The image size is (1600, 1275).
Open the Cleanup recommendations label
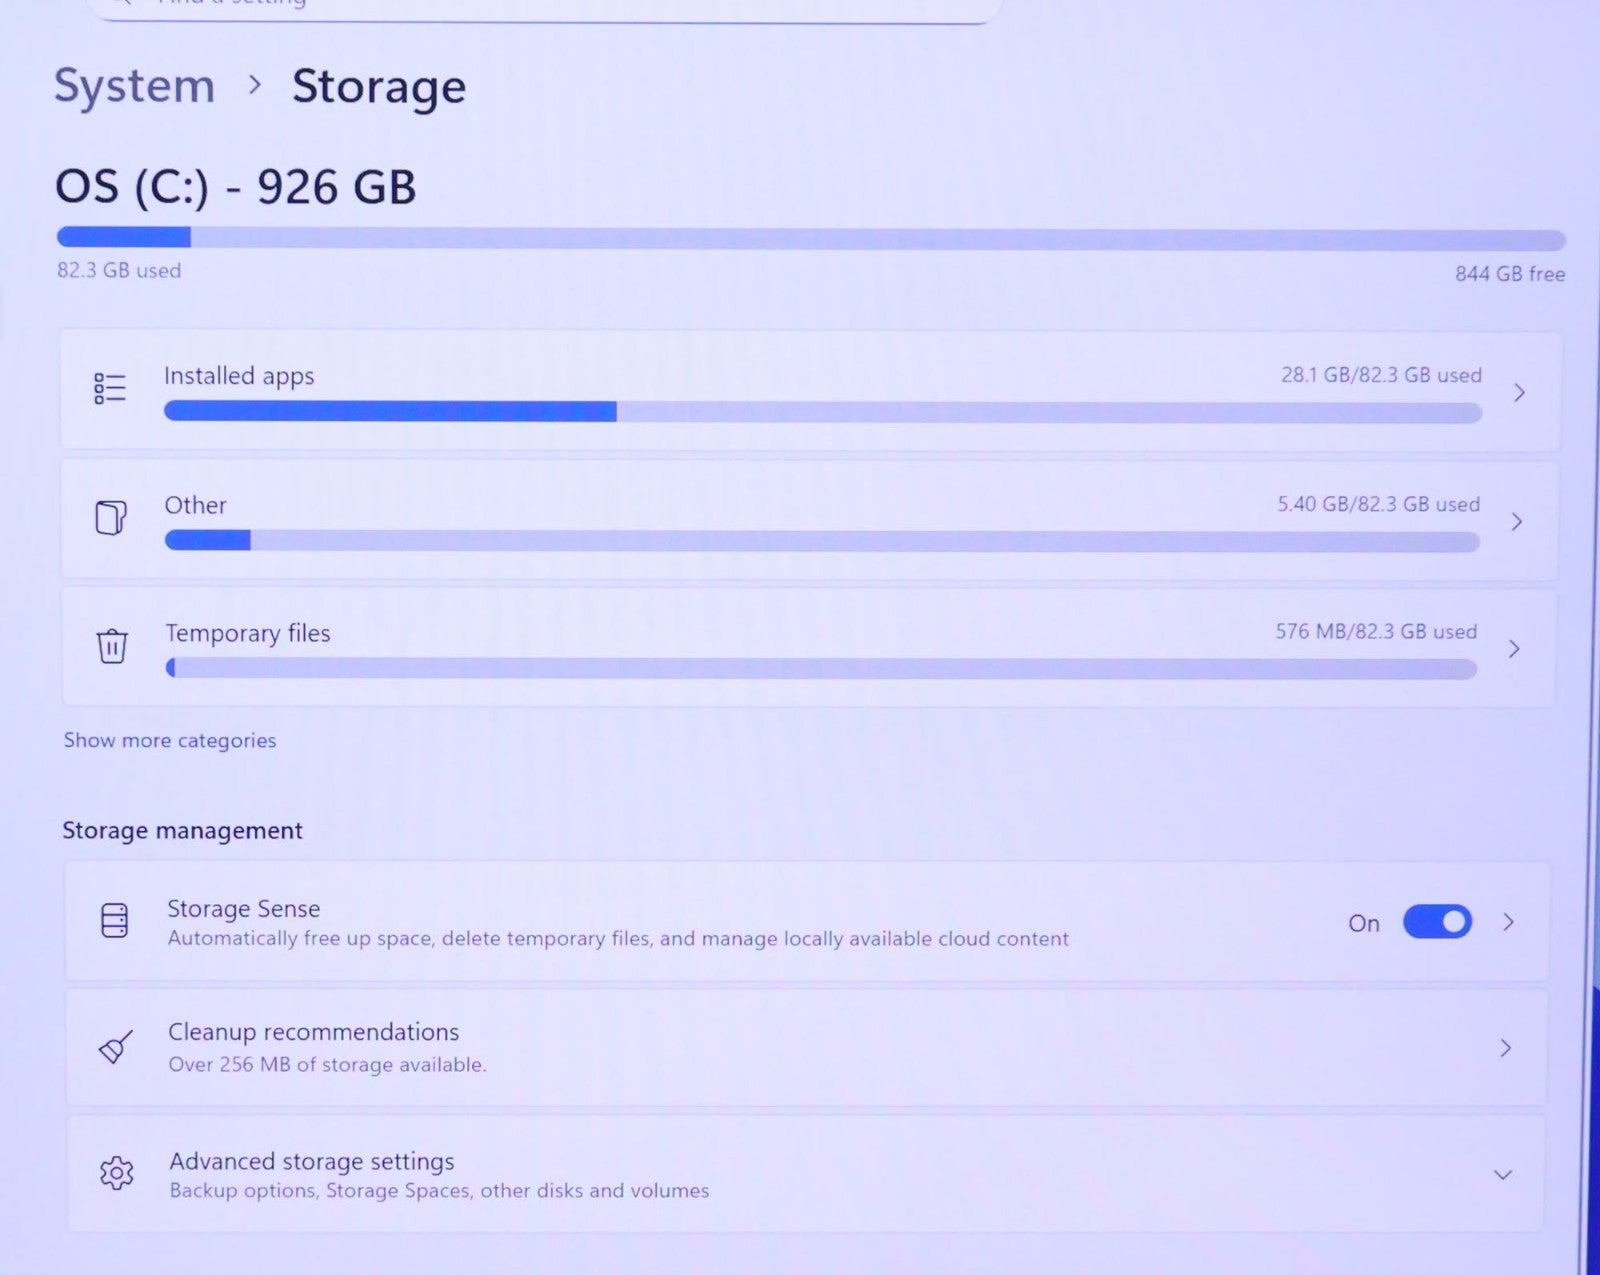[x=313, y=1032]
